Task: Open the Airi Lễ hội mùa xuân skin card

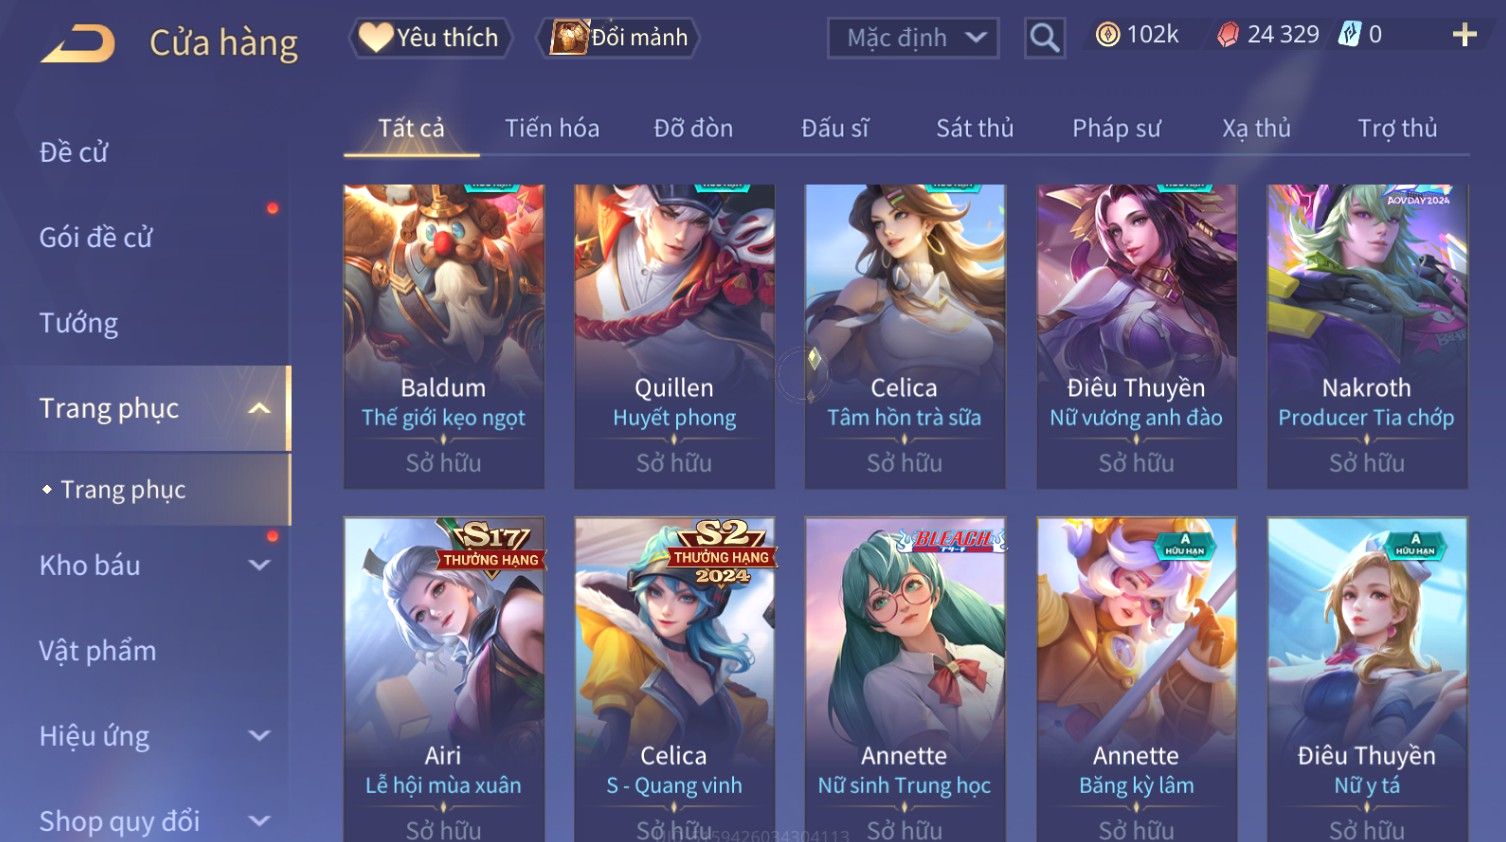Action: pyautogui.click(x=444, y=680)
